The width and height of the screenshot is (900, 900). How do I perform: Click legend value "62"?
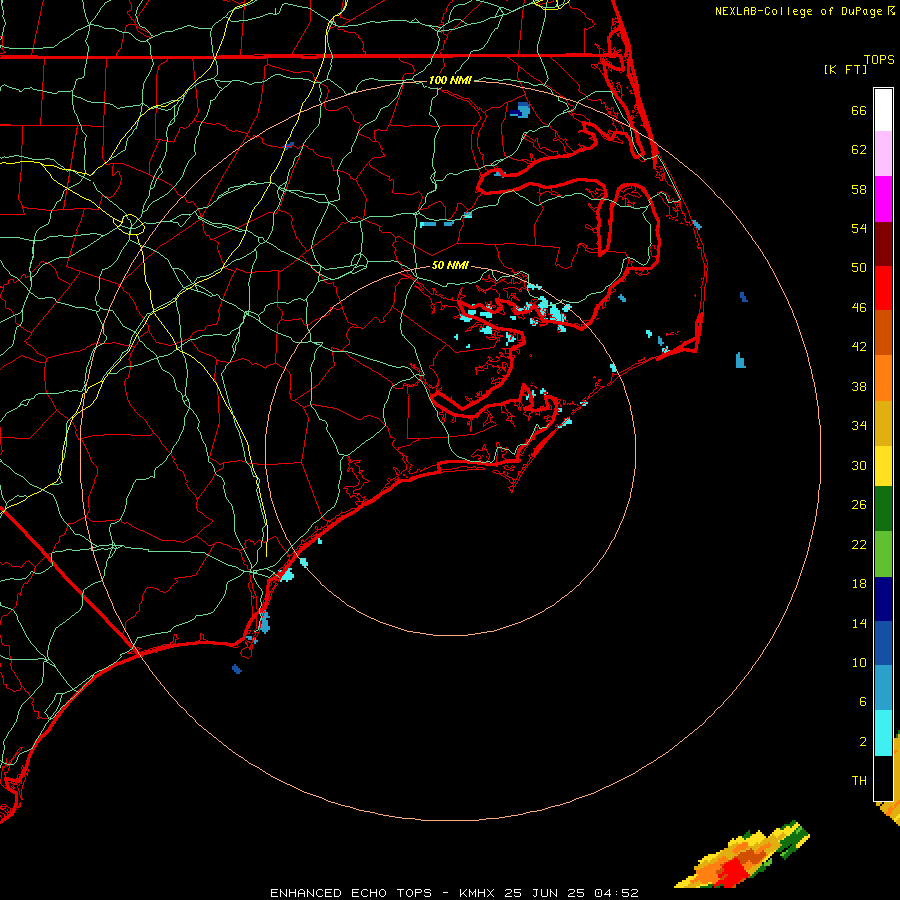click(859, 150)
